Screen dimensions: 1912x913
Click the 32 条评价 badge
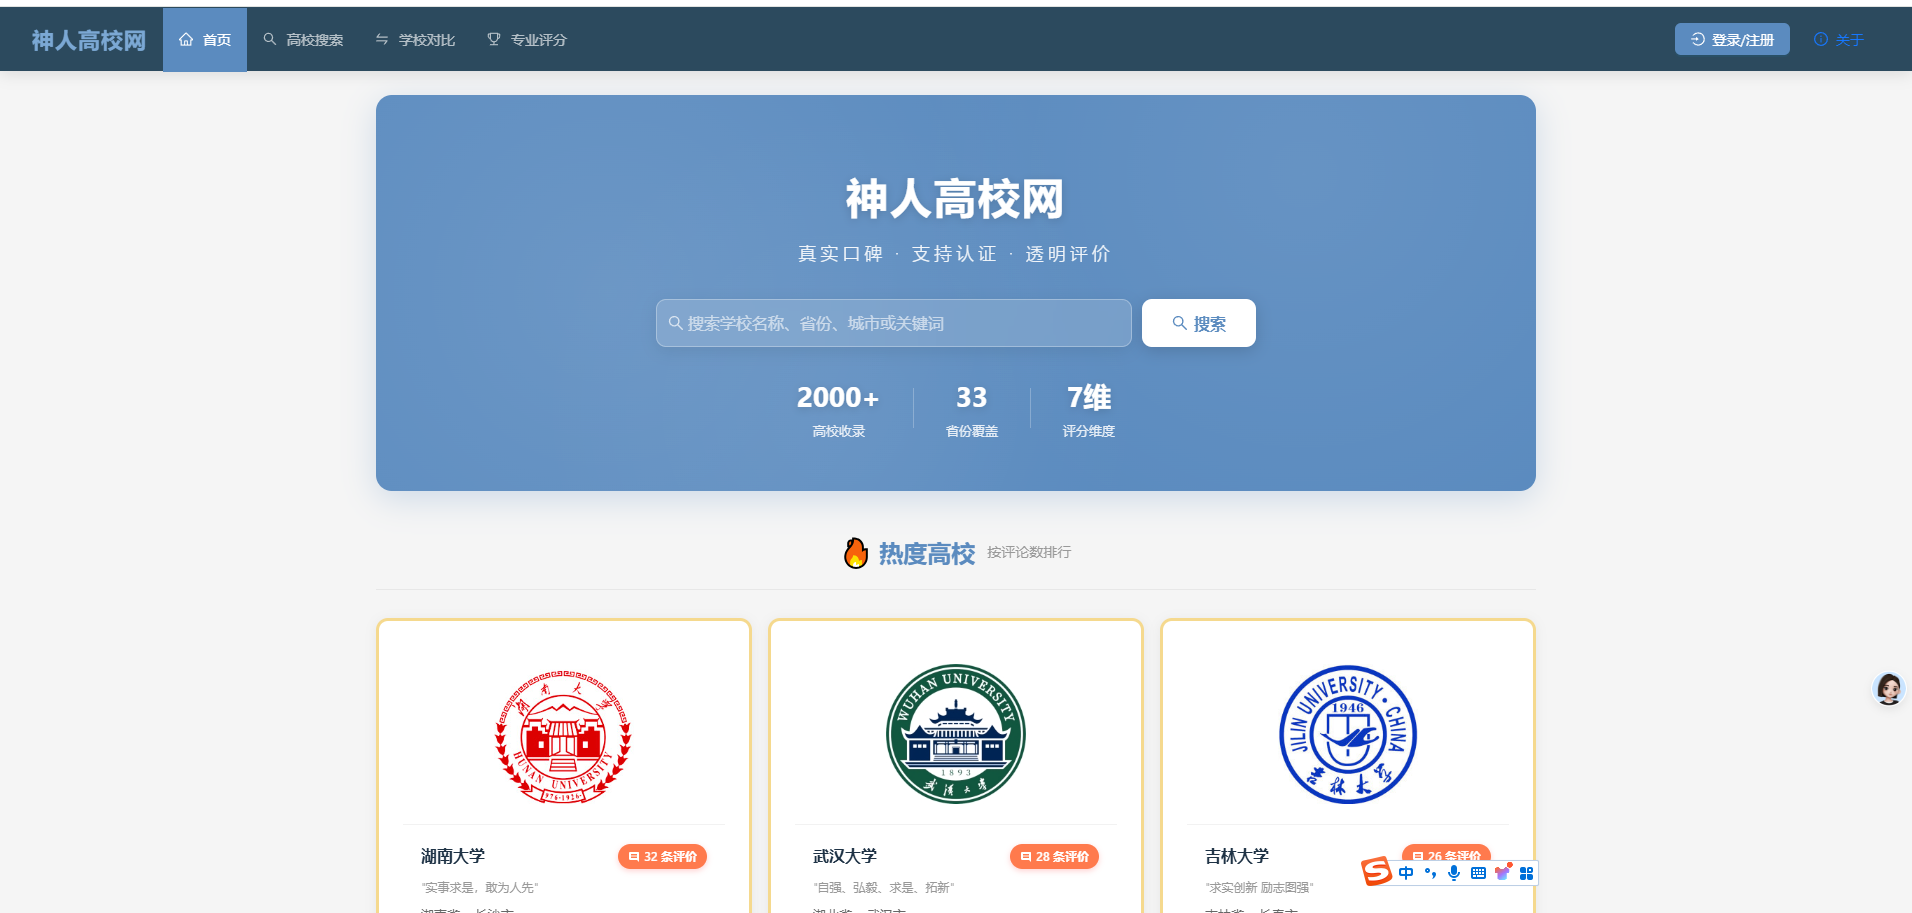[x=662, y=856]
